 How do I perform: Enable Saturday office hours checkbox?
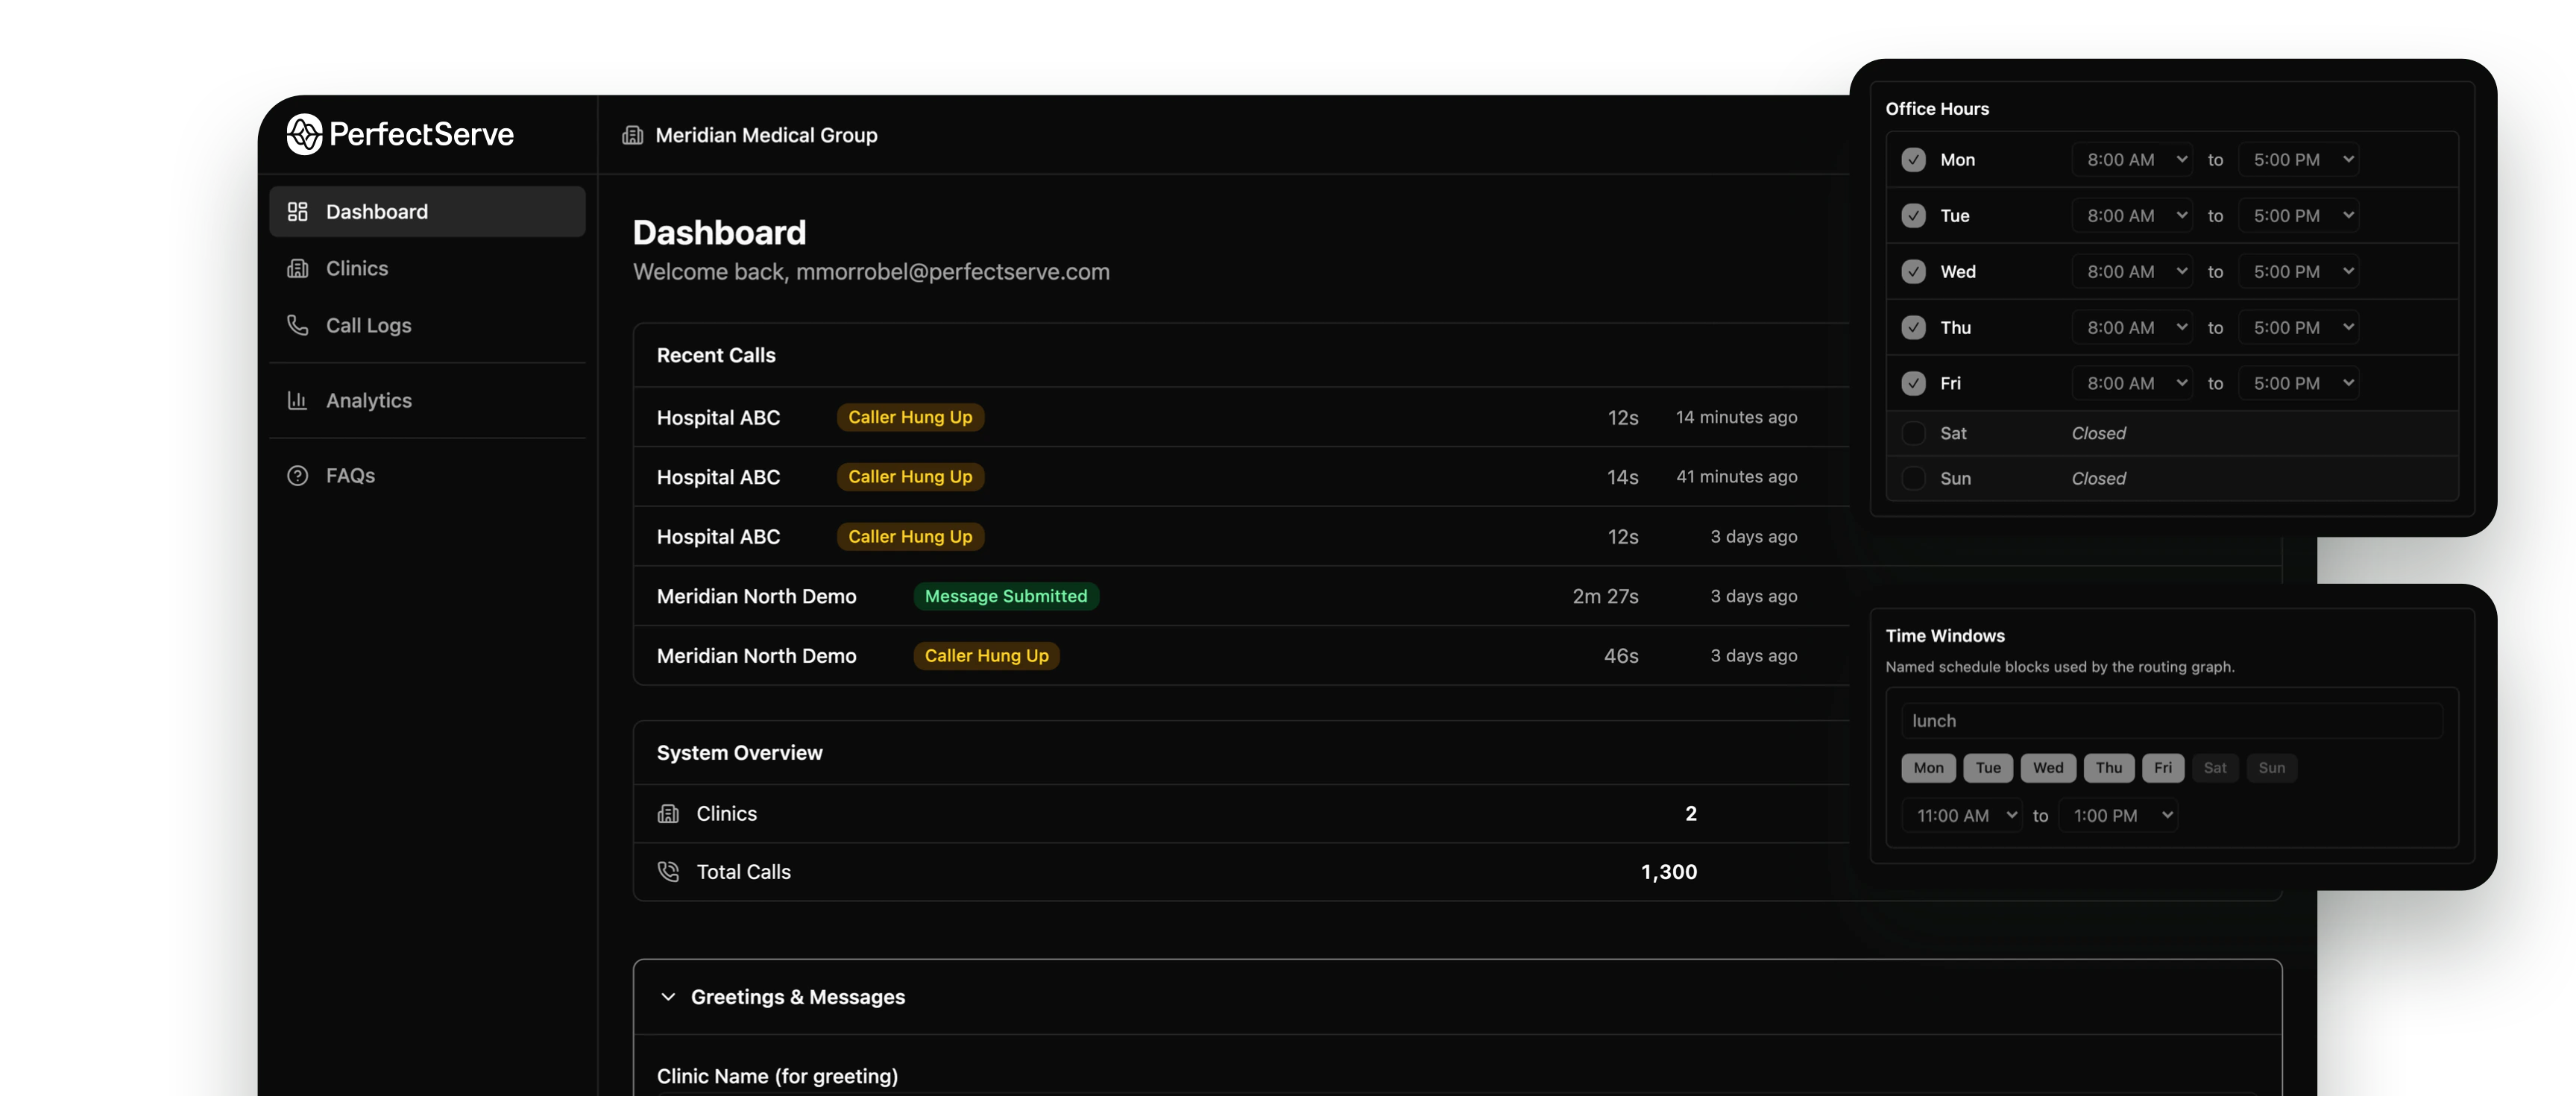[1913, 434]
